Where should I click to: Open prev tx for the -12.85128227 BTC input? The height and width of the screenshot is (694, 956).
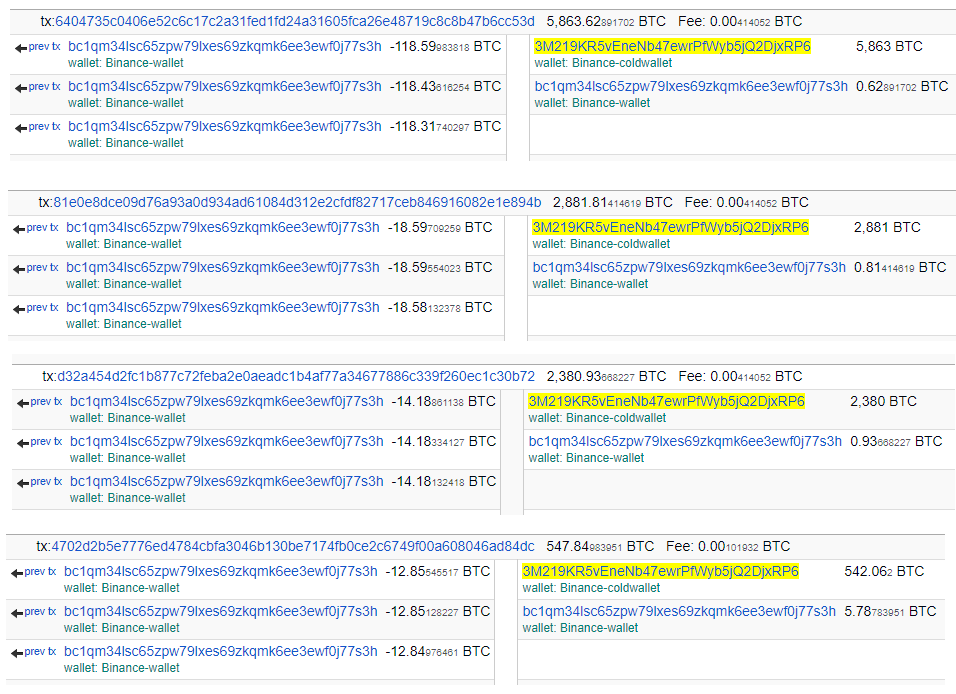(33, 612)
